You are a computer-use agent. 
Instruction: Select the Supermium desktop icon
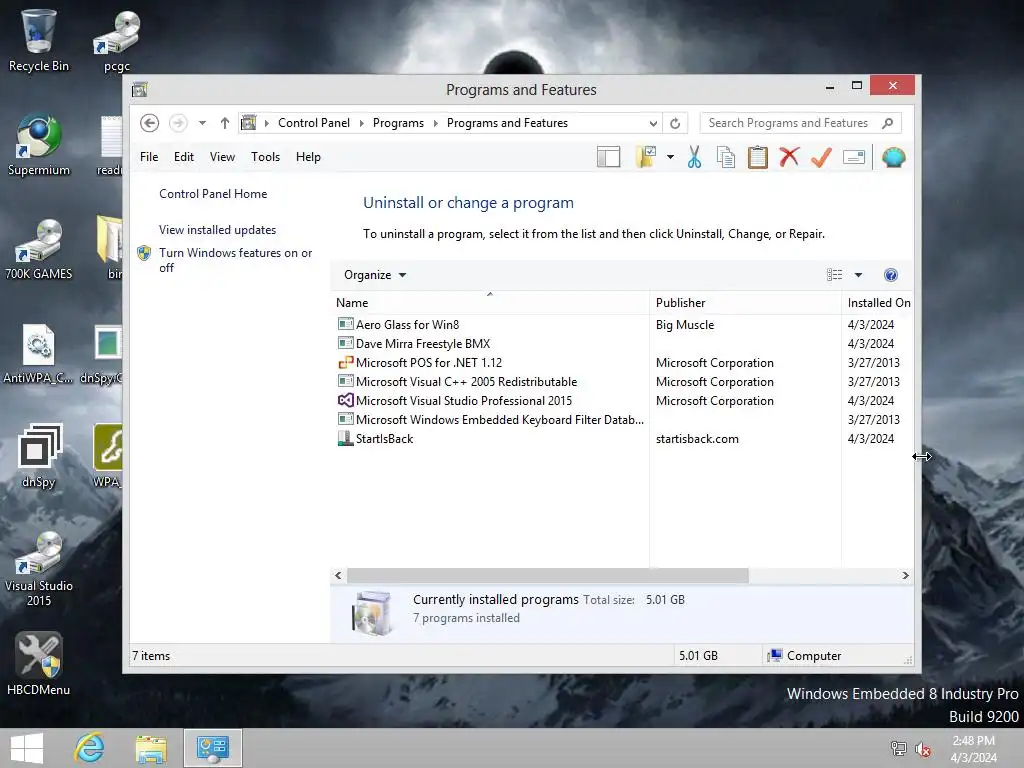pyautogui.click(x=39, y=145)
